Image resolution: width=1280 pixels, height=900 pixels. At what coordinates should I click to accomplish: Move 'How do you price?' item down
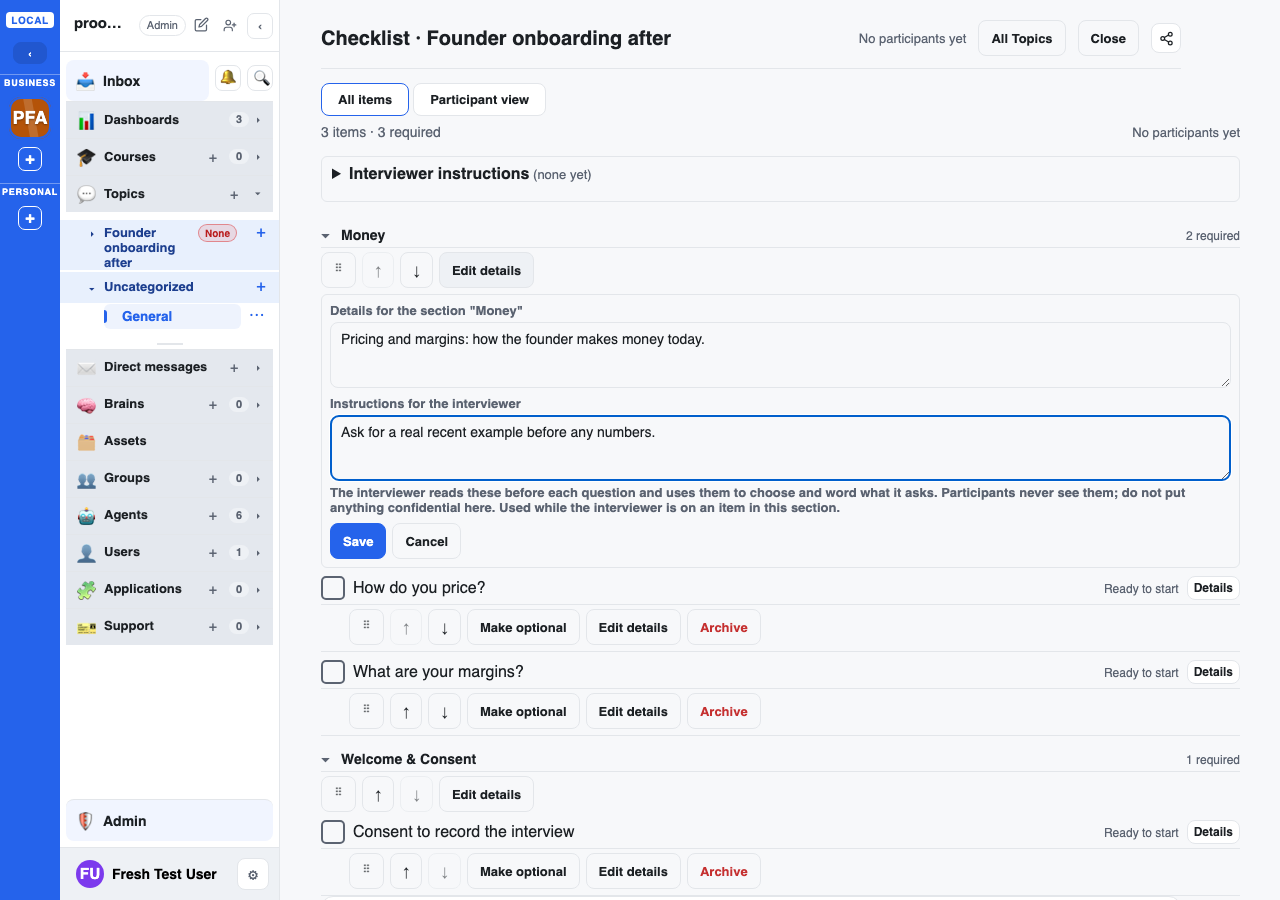[444, 628]
